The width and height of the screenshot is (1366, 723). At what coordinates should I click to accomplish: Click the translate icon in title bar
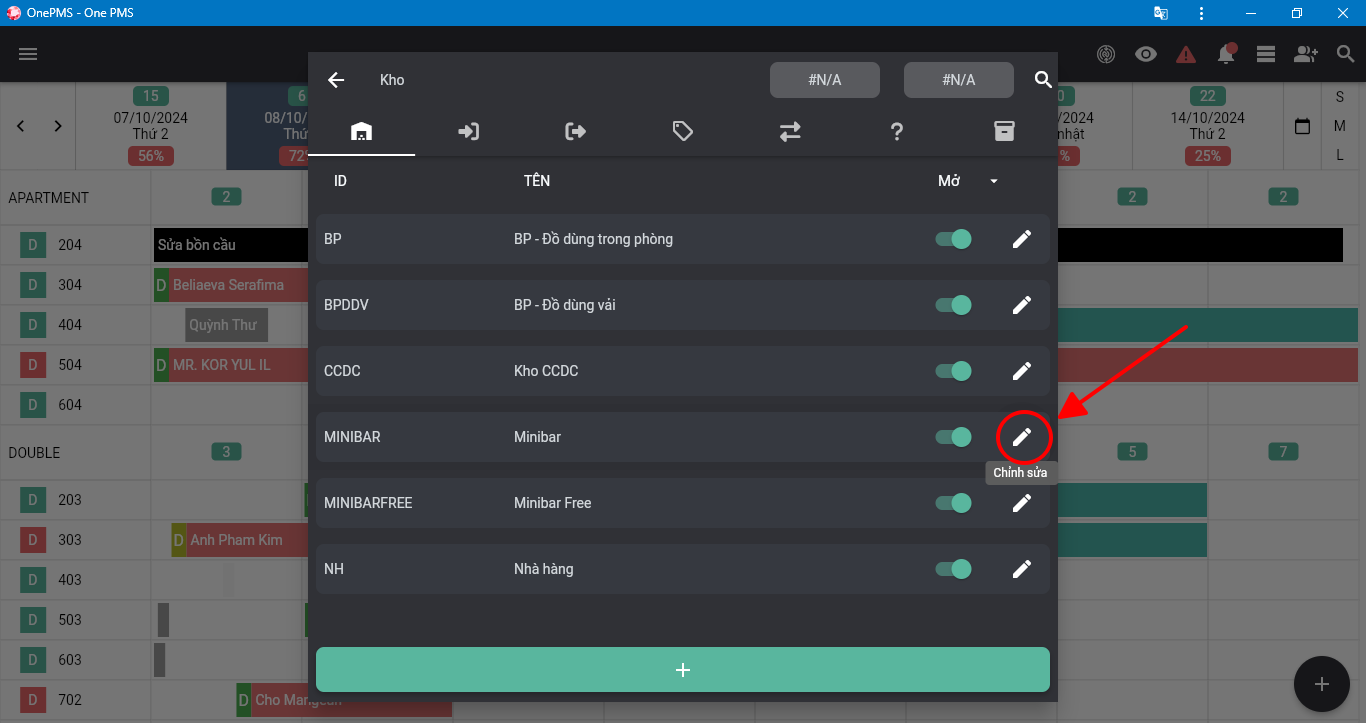pos(1160,13)
